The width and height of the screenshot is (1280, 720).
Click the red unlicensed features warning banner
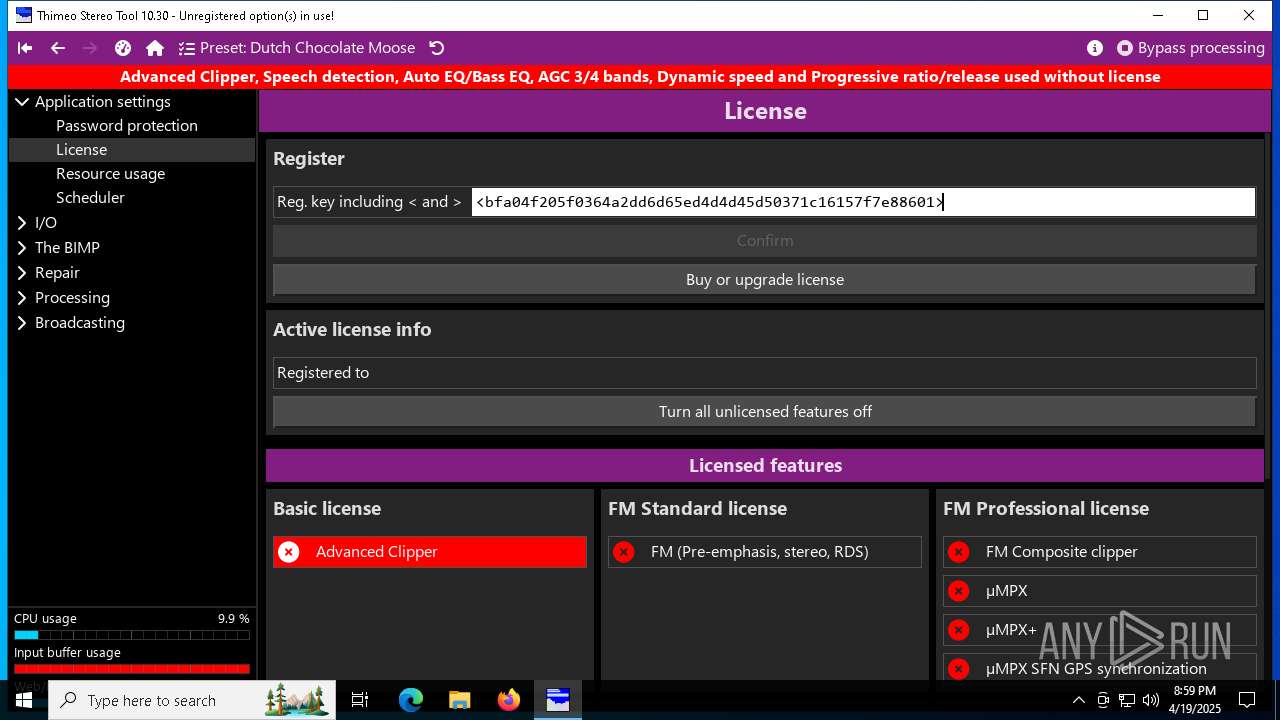pos(640,77)
